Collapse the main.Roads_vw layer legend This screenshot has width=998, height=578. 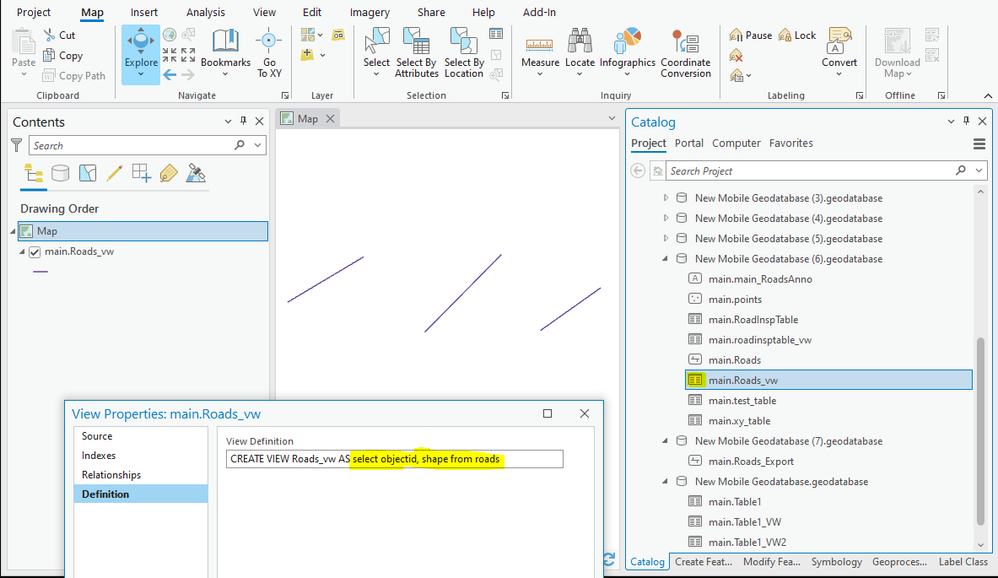(x=22, y=251)
